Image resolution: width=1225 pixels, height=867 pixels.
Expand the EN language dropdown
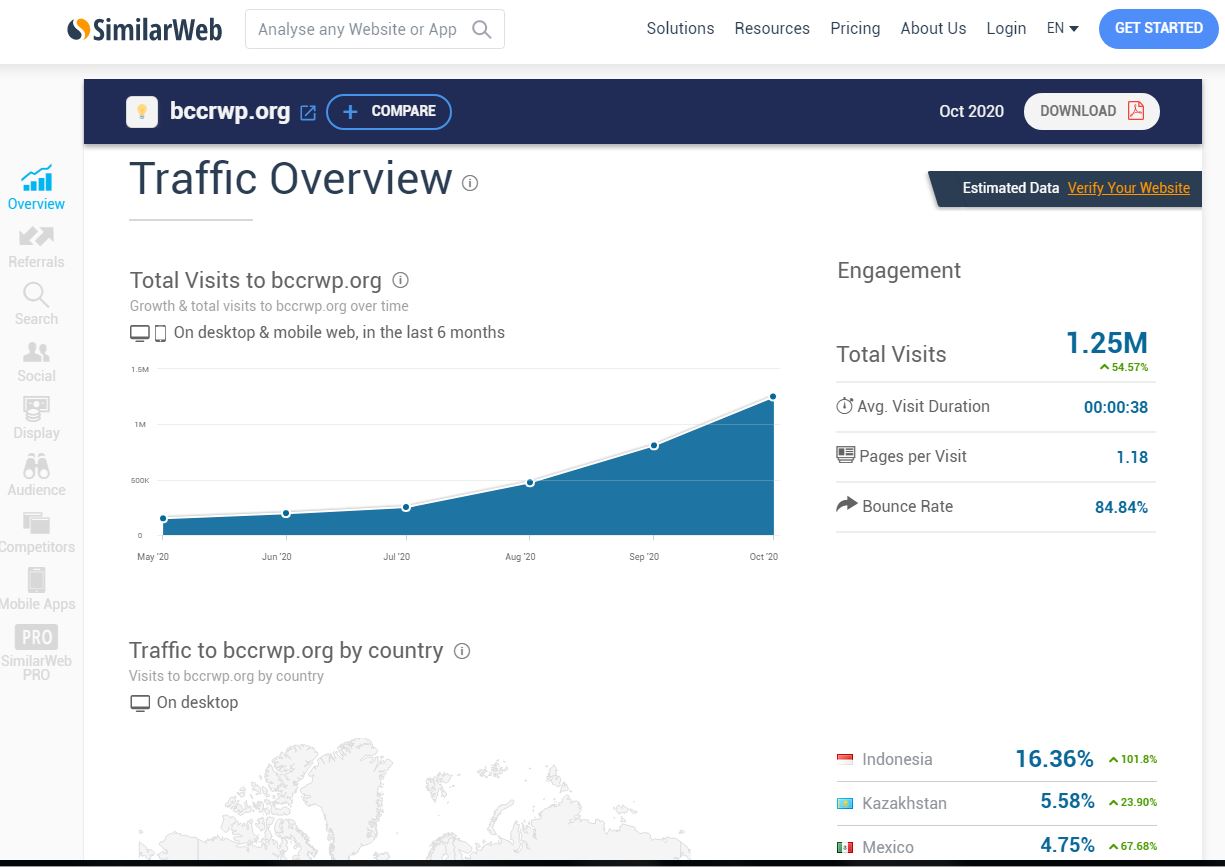1062,28
